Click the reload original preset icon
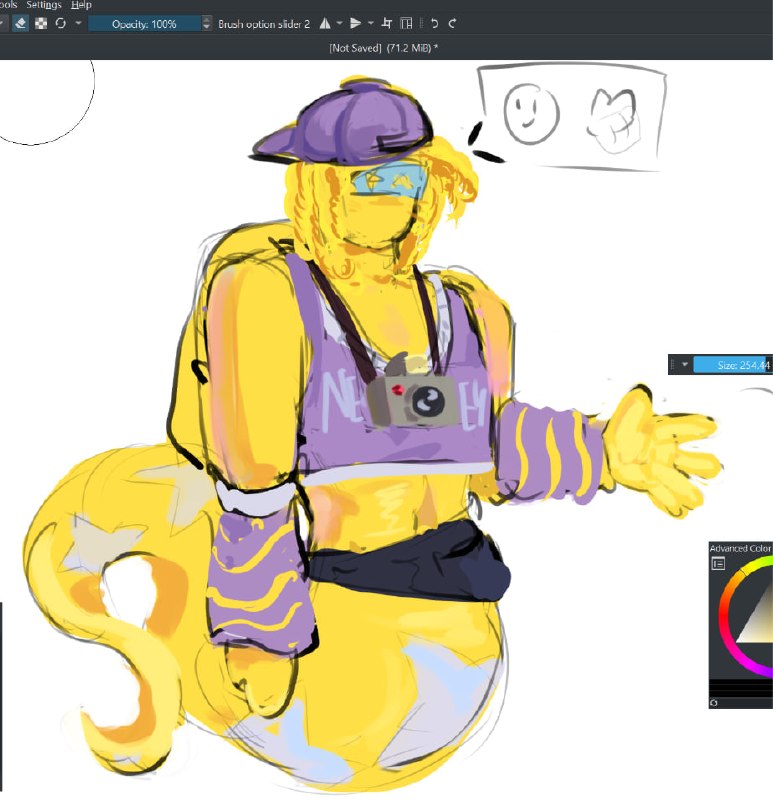The width and height of the screenshot is (773, 800). 61,23
